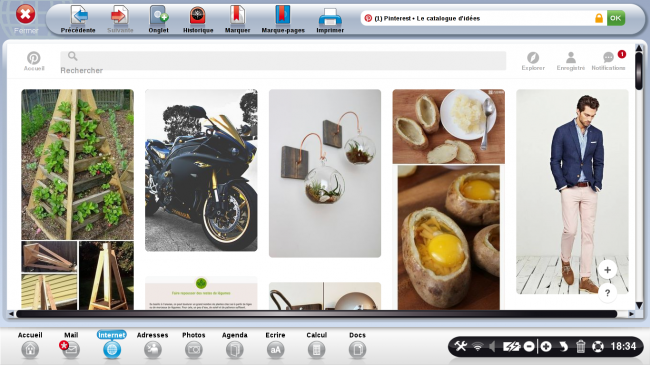Click the vertical scrollbar down arrow
The height and width of the screenshot is (365, 650).
(639, 305)
